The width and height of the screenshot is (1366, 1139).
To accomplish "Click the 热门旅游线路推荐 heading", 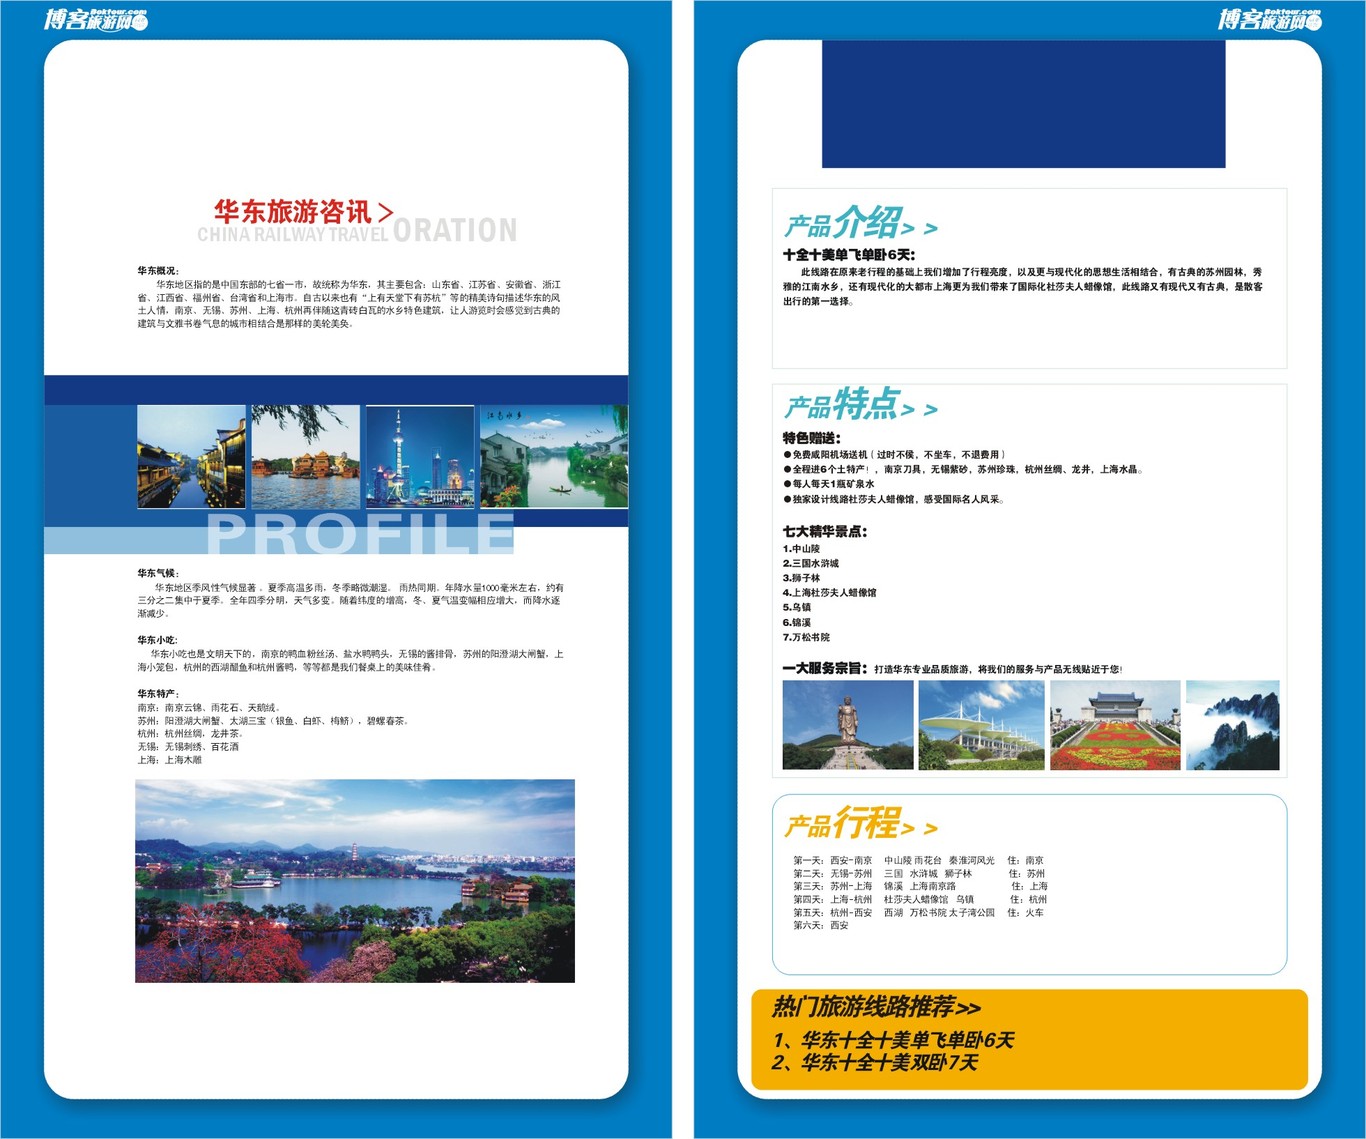I will coord(876,1007).
